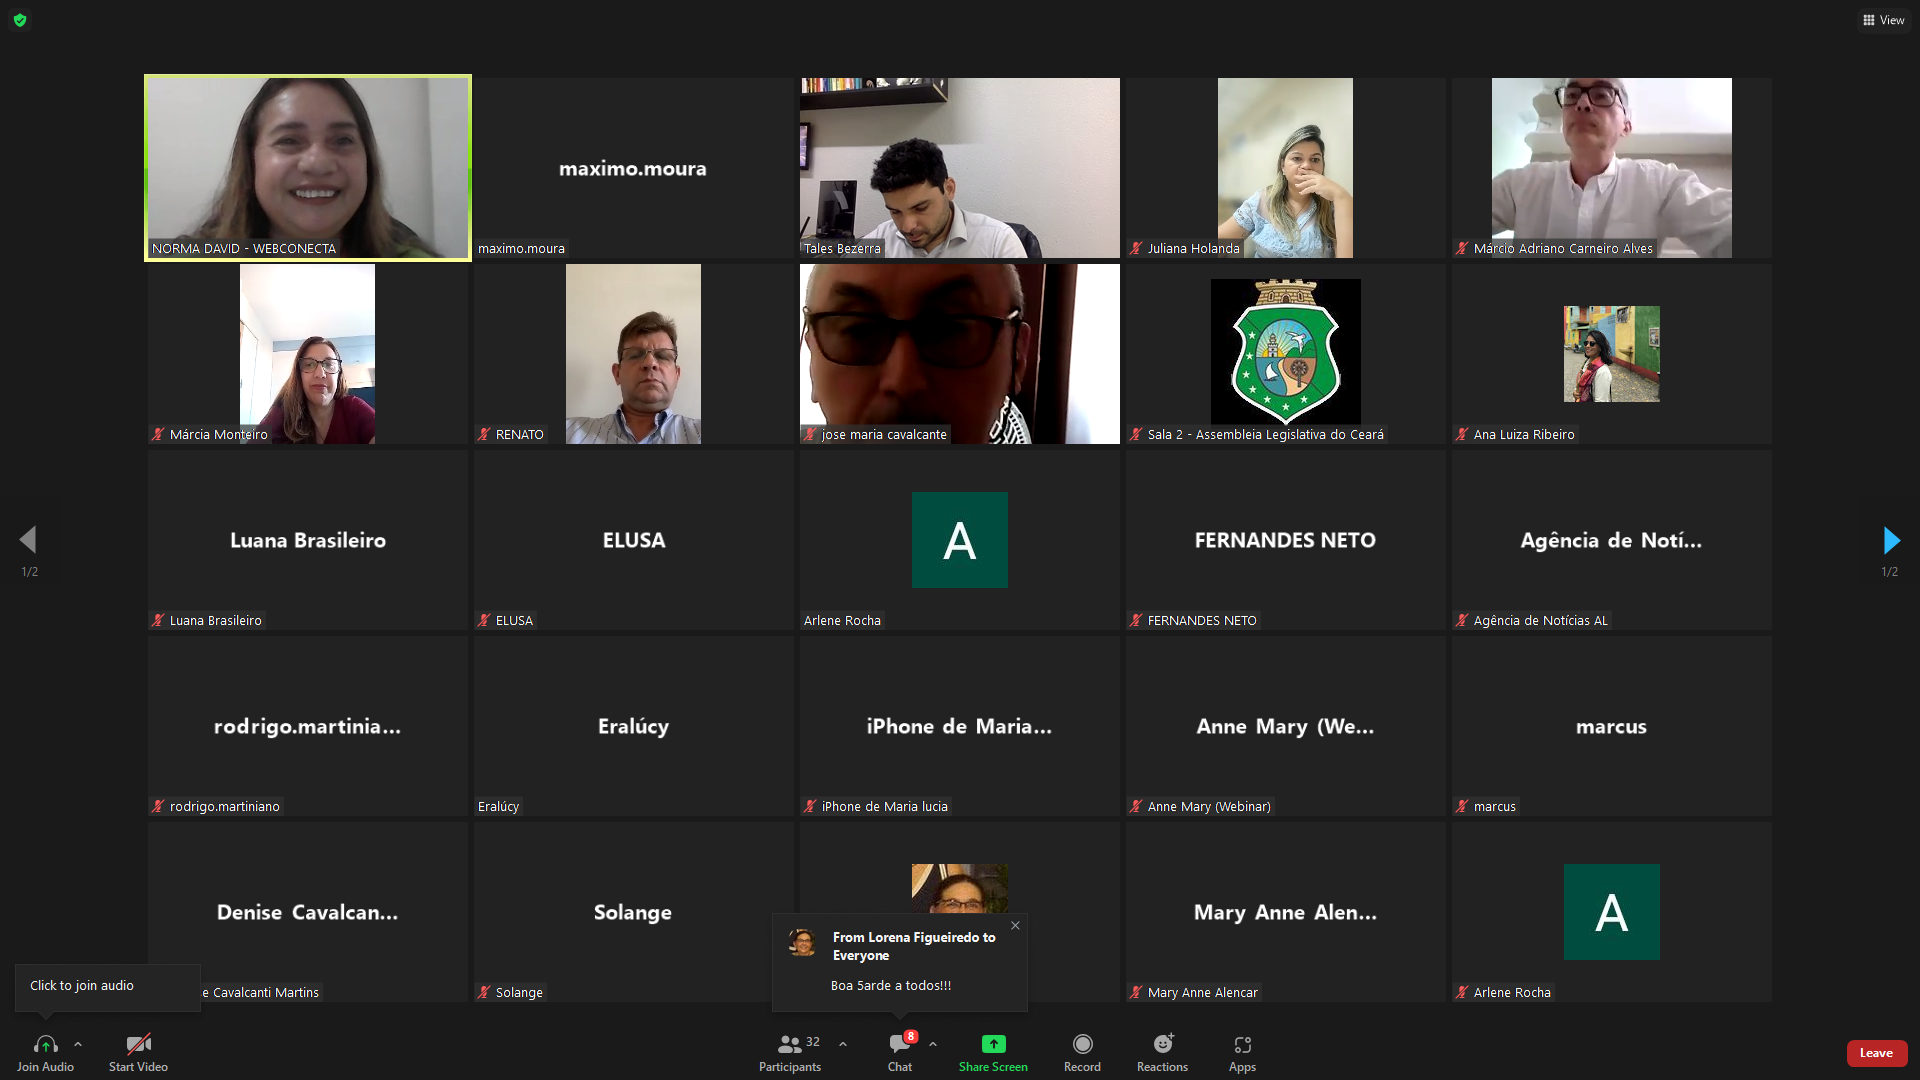This screenshot has height=1080, width=1920.
Task: Open the Apps panel
Action: click(1242, 1045)
